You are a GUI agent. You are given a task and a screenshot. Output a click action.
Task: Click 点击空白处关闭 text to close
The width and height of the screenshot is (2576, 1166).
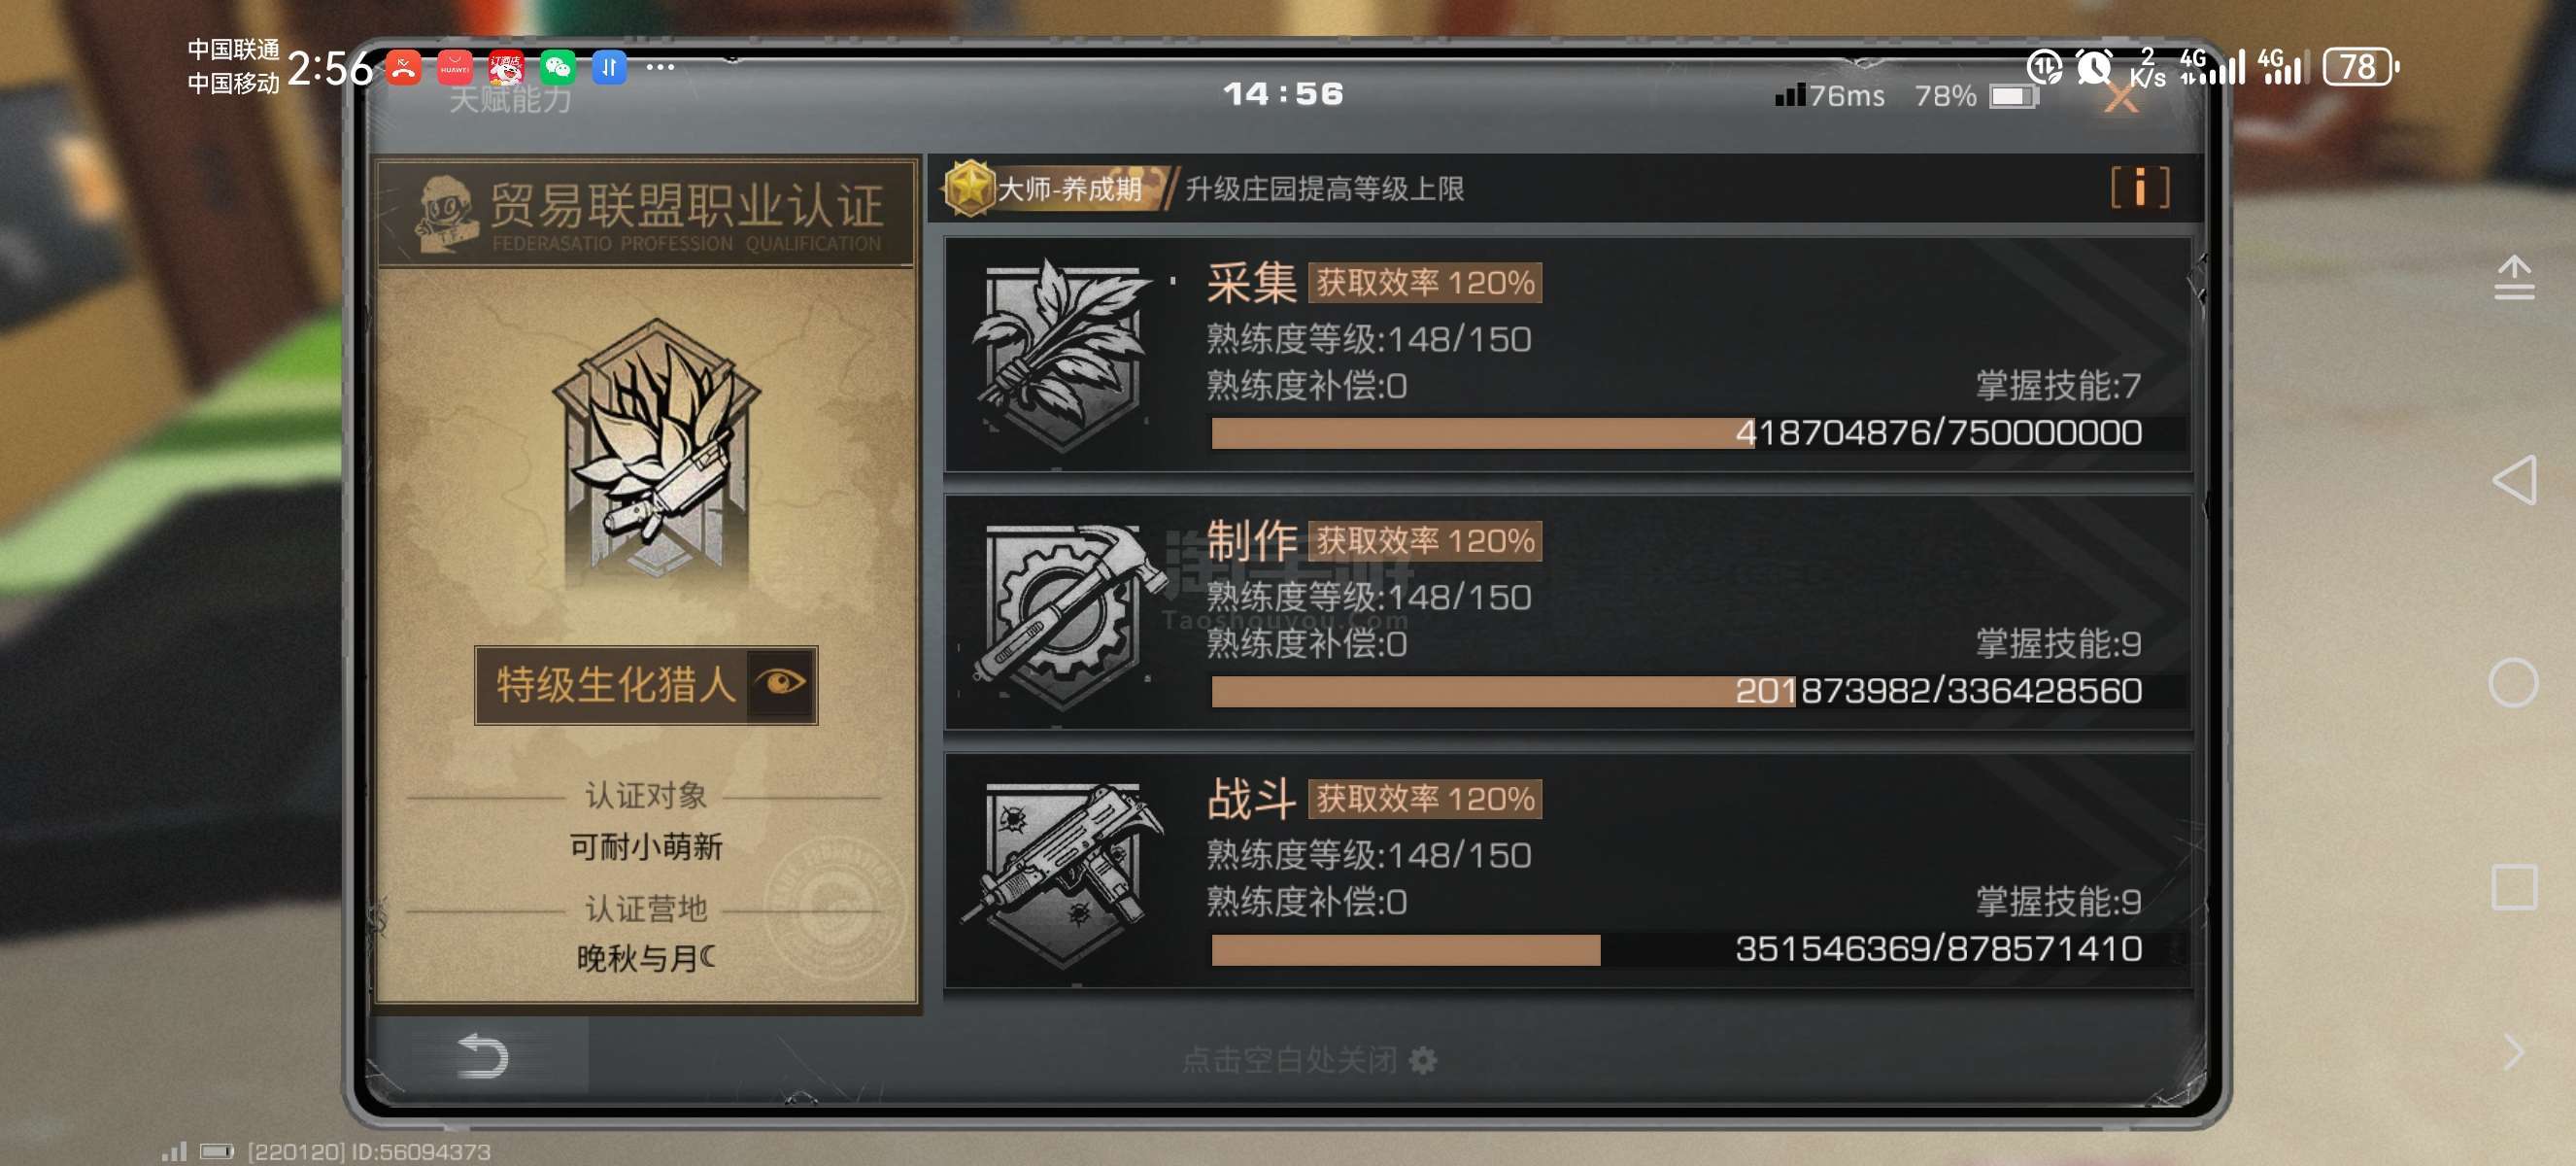click(x=1289, y=1059)
